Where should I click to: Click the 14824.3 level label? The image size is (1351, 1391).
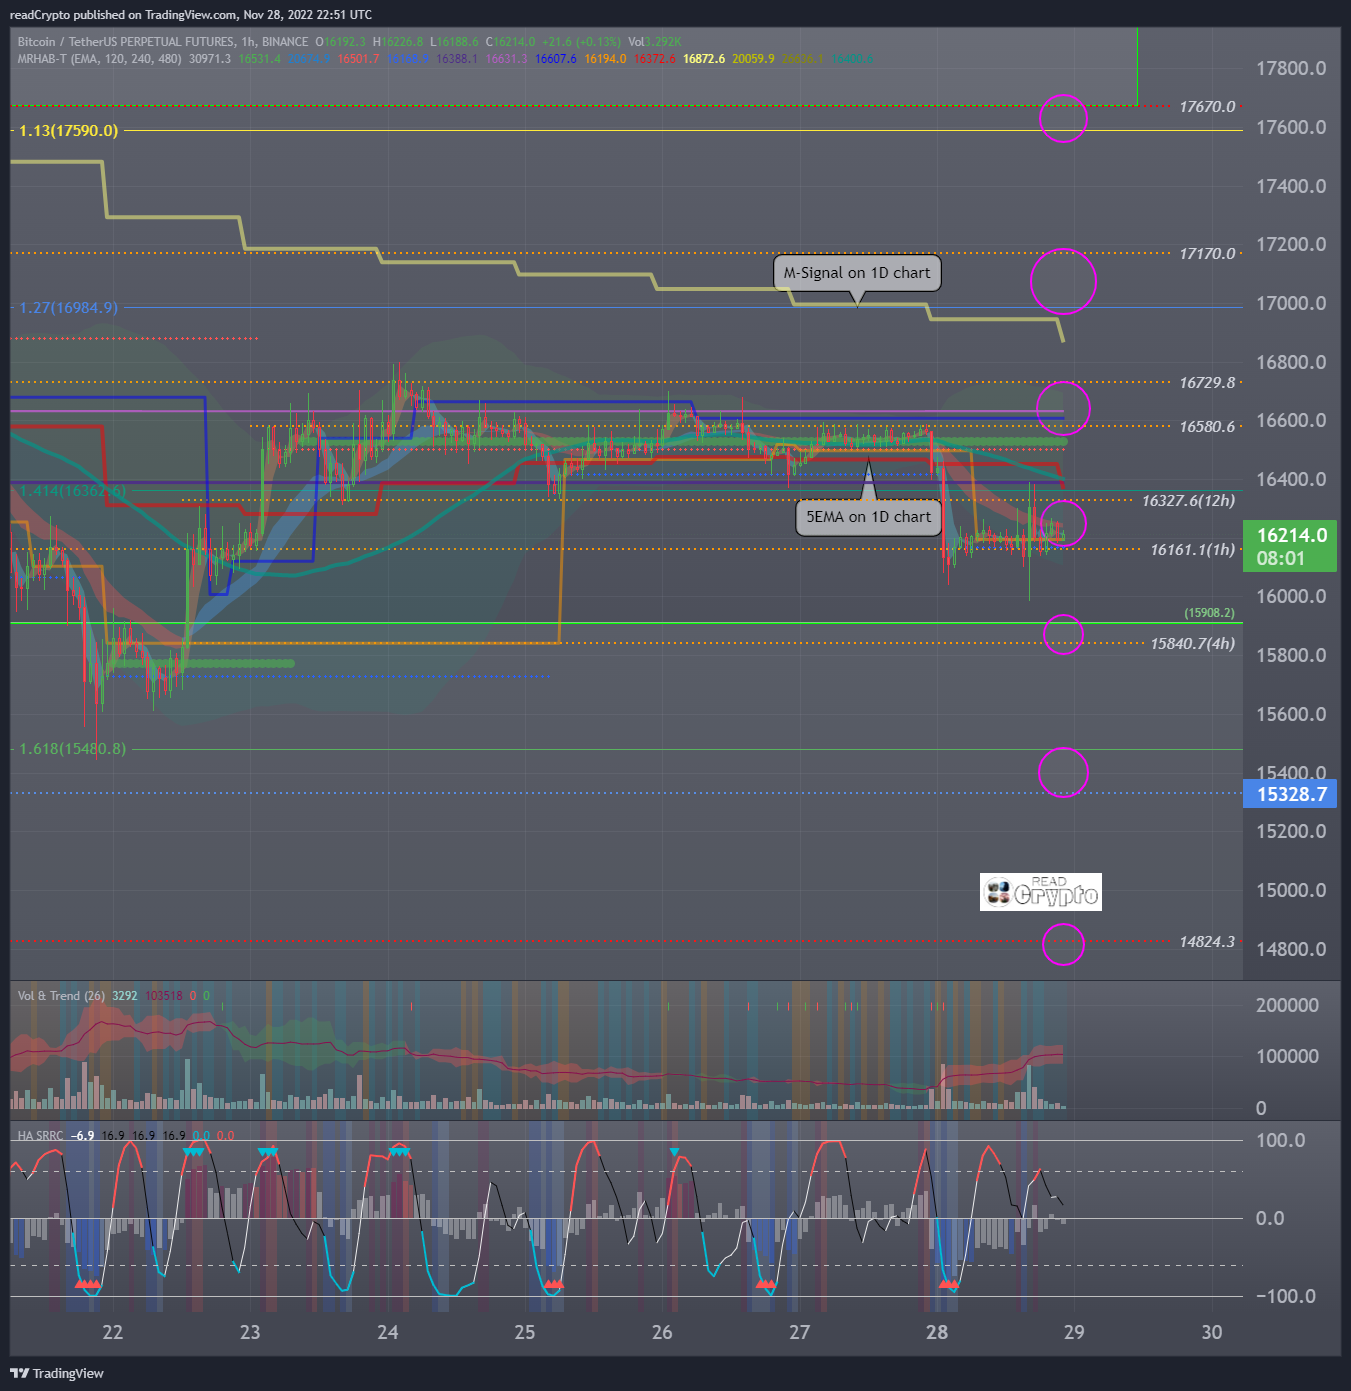[1207, 942]
